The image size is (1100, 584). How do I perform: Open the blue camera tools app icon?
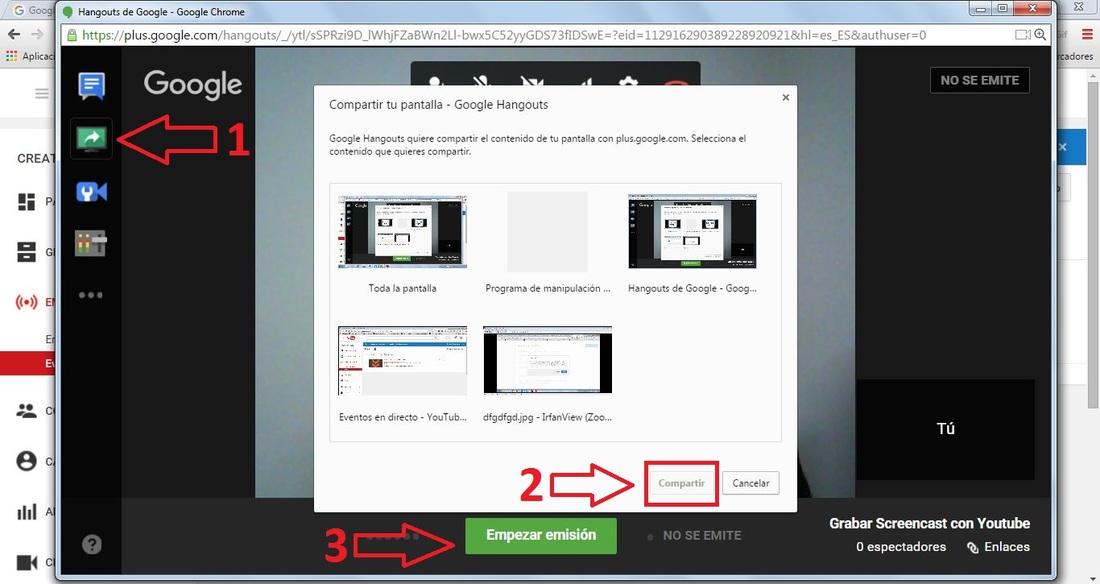pyautogui.click(x=91, y=192)
